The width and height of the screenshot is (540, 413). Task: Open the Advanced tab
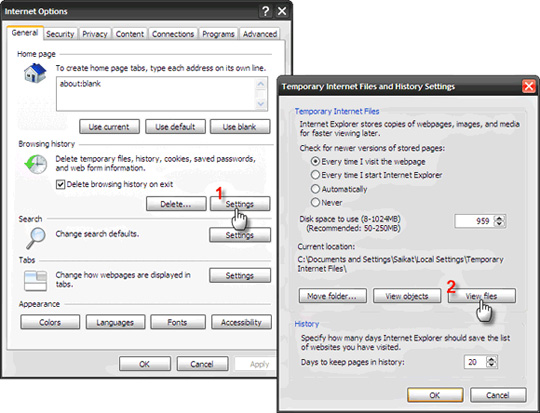coord(260,34)
